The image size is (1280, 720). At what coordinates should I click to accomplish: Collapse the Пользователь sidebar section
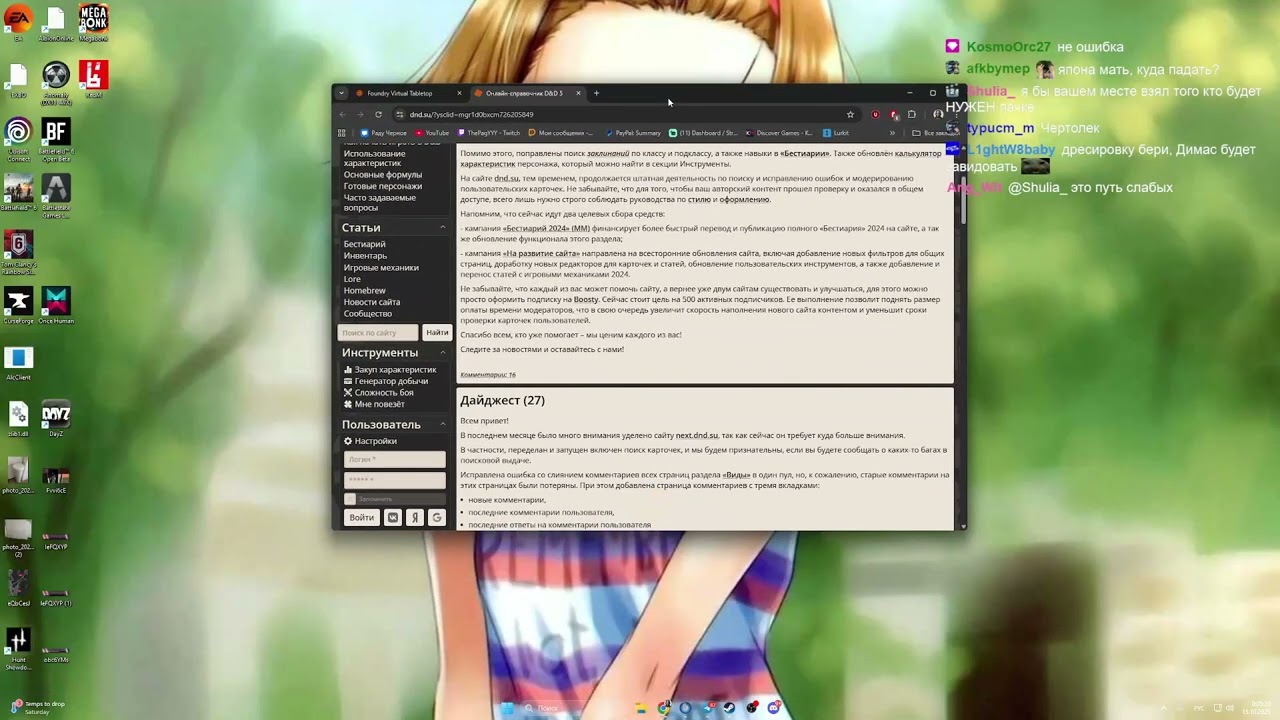(443, 425)
